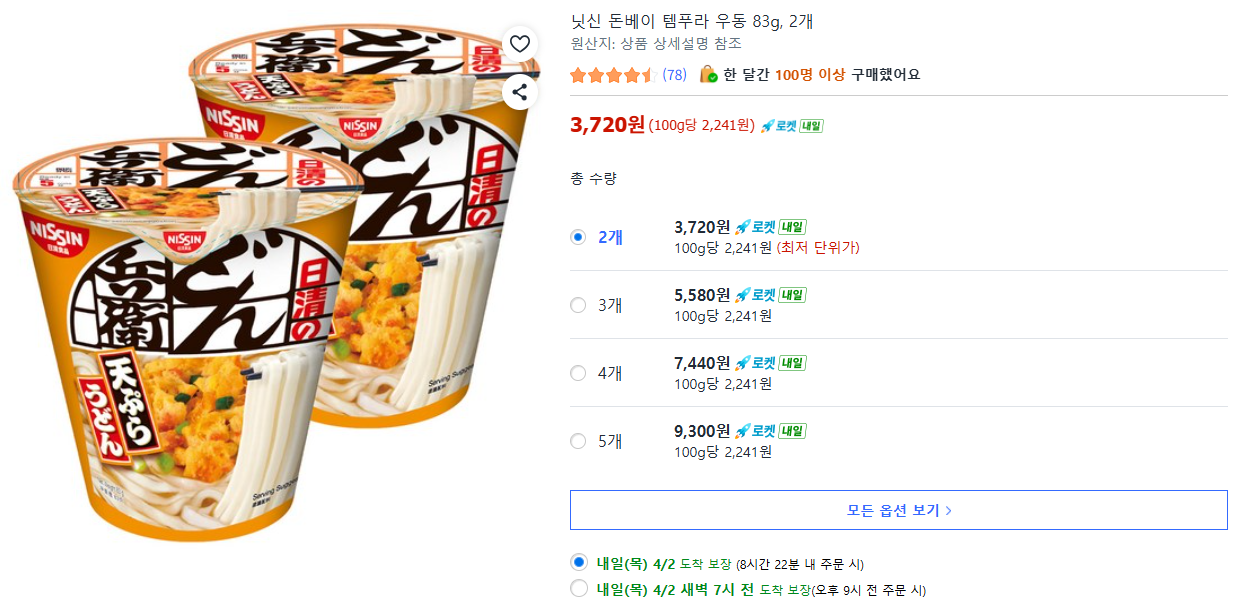Select the 2개 quantity radio button
This screenshot has height=606, width=1234.
click(578, 237)
